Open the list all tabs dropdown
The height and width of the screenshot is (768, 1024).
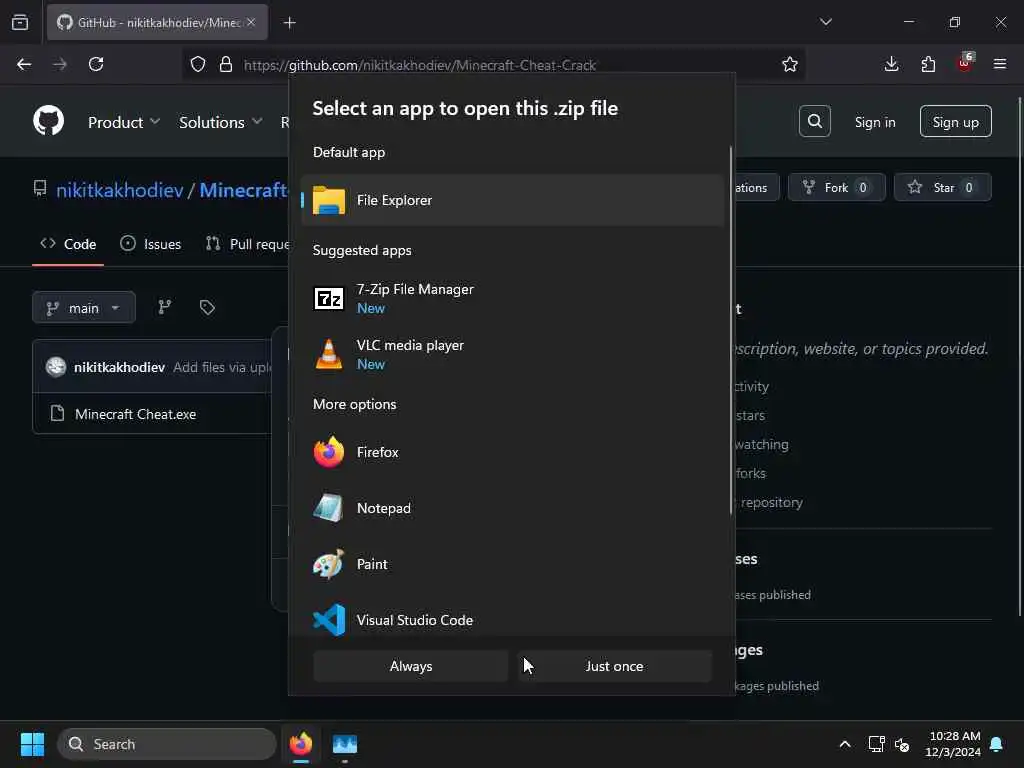pyautogui.click(x=826, y=22)
